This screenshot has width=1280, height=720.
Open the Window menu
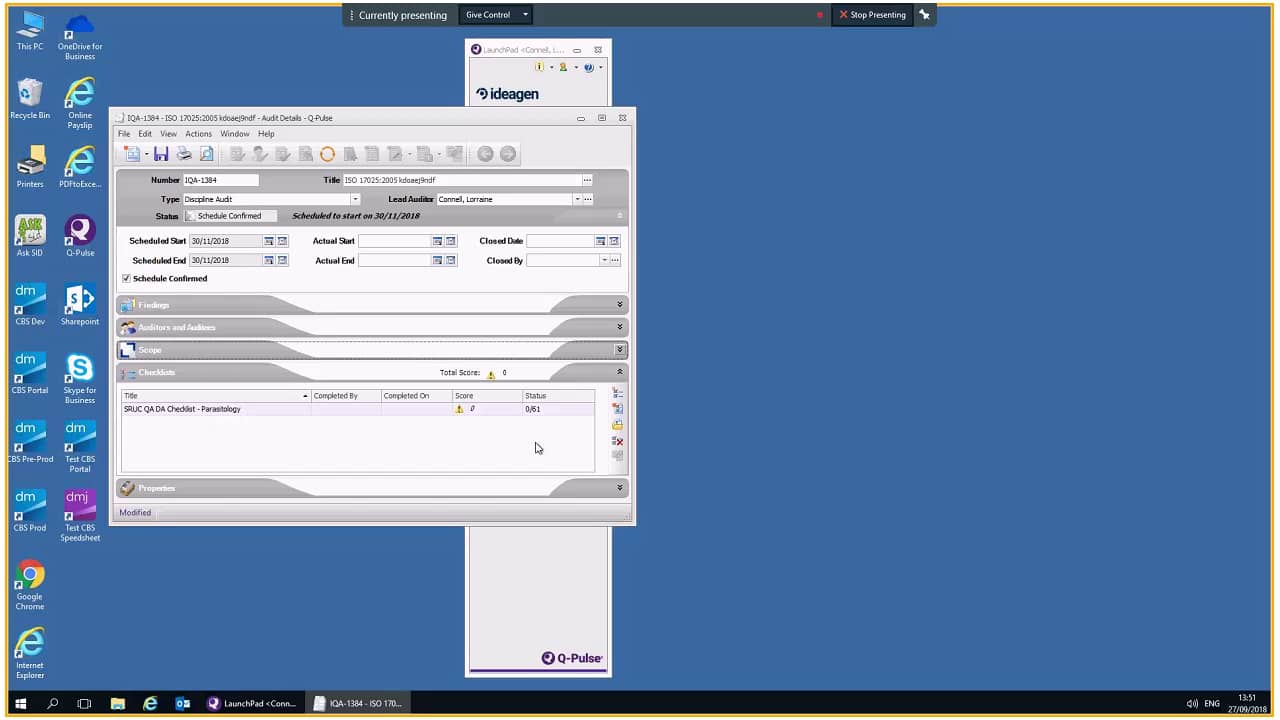click(235, 134)
